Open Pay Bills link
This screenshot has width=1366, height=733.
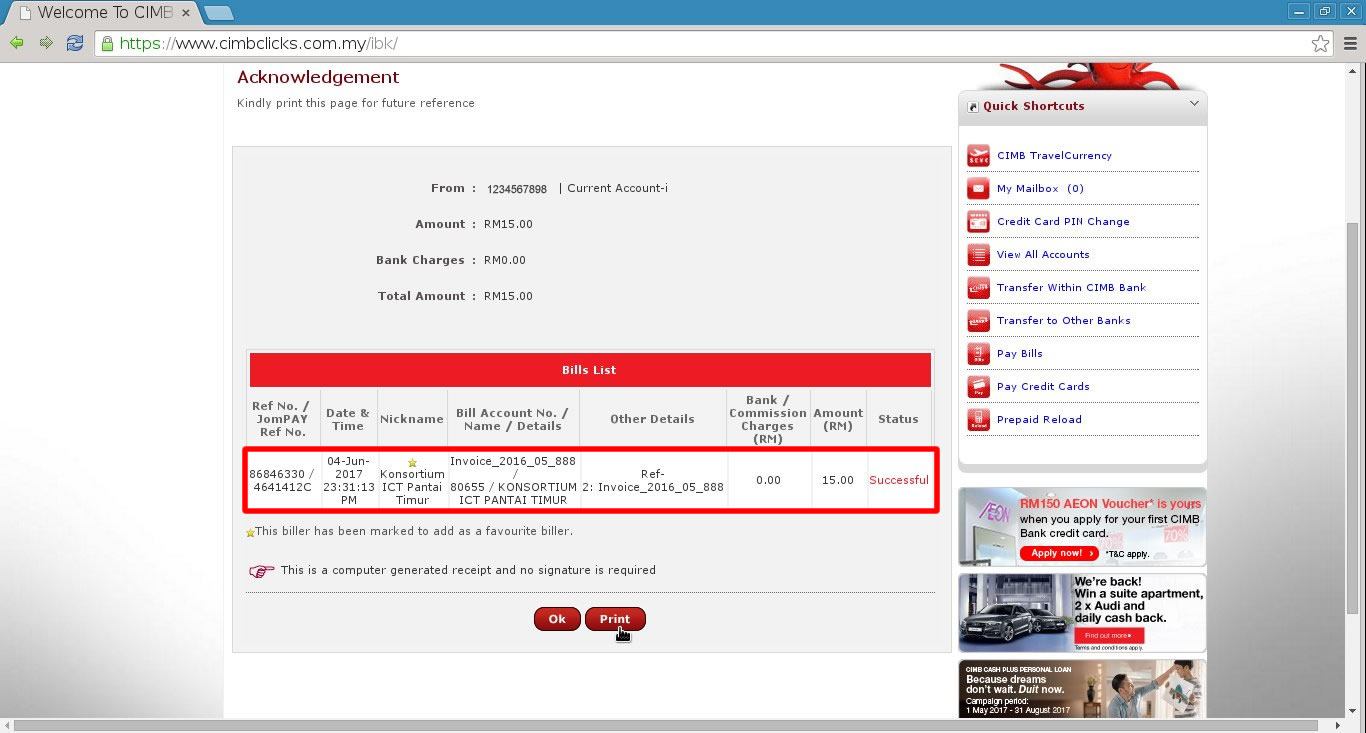pyautogui.click(x=1019, y=354)
